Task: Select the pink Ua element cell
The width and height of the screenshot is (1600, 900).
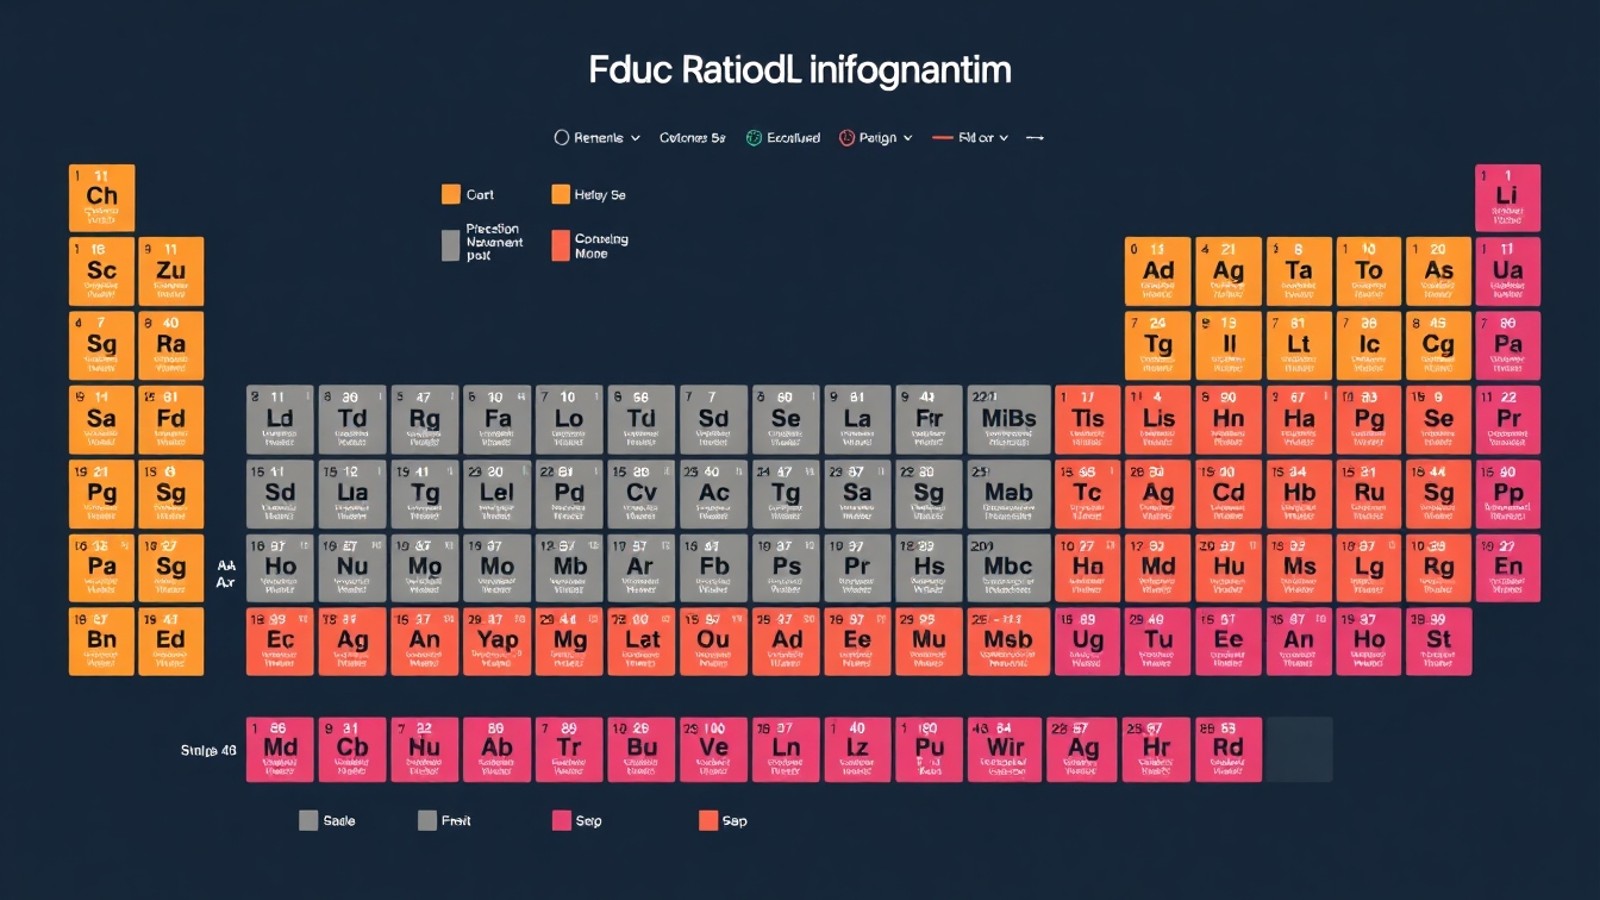Action: coord(1508,271)
